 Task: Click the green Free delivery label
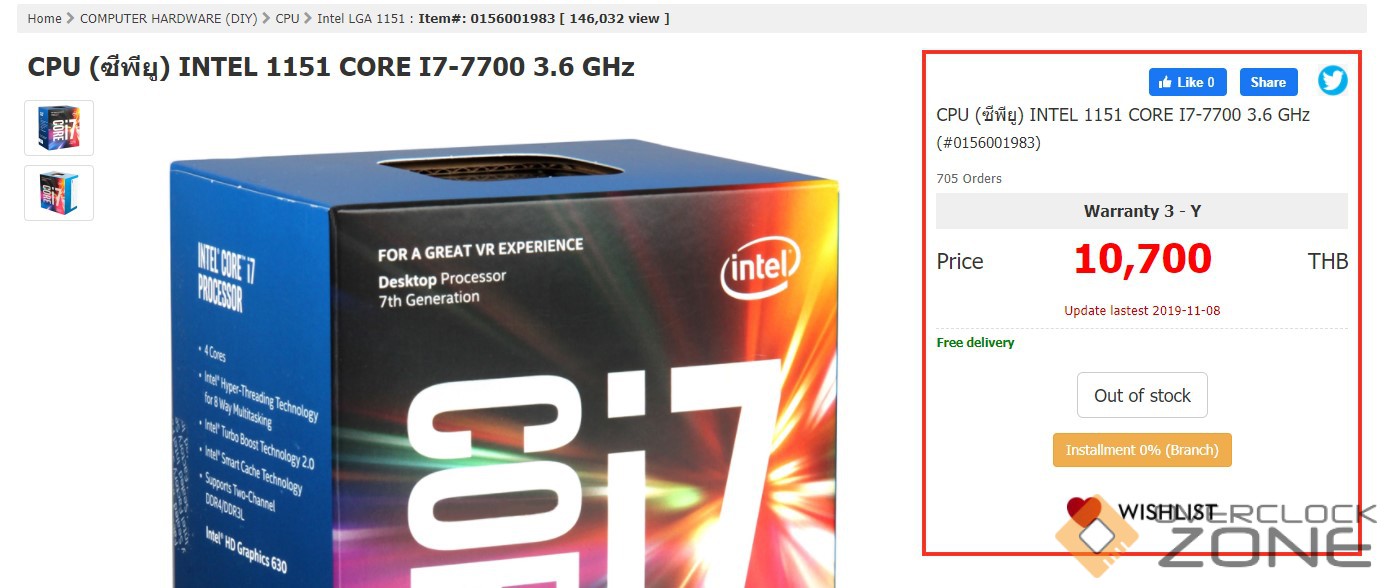pos(975,342)
